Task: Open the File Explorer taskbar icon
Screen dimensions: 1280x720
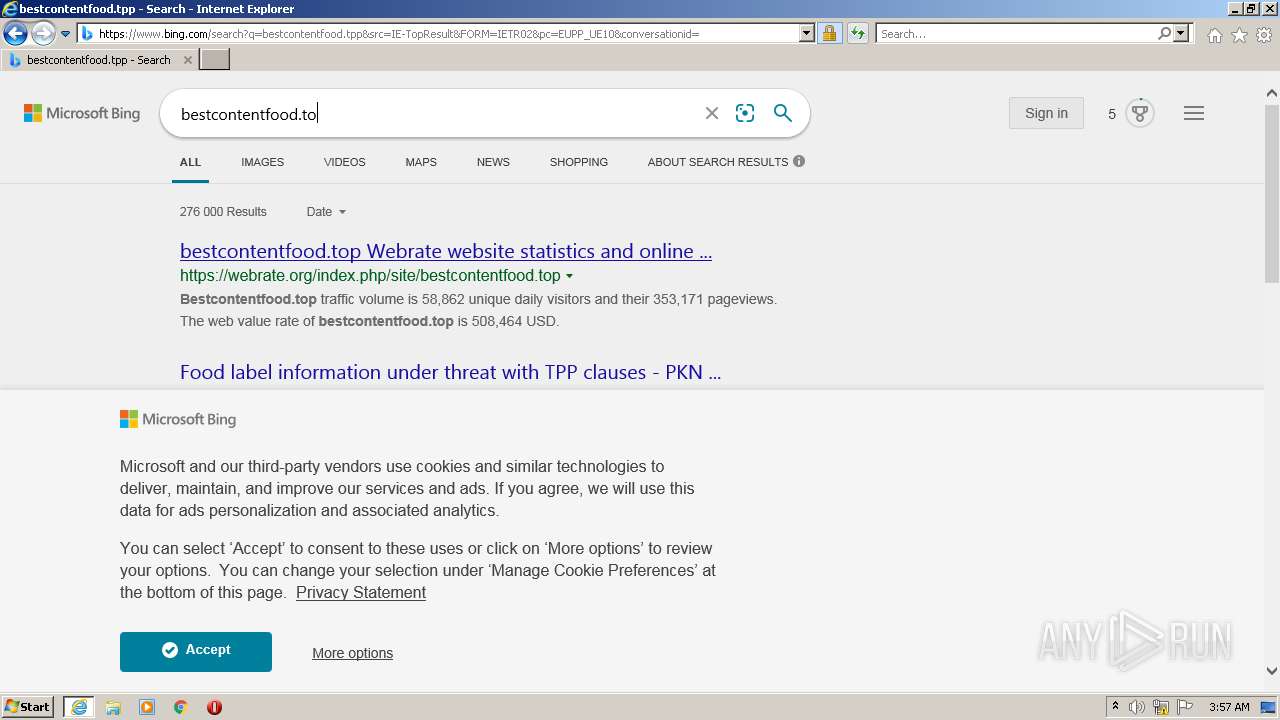Action: click(113, 707)
